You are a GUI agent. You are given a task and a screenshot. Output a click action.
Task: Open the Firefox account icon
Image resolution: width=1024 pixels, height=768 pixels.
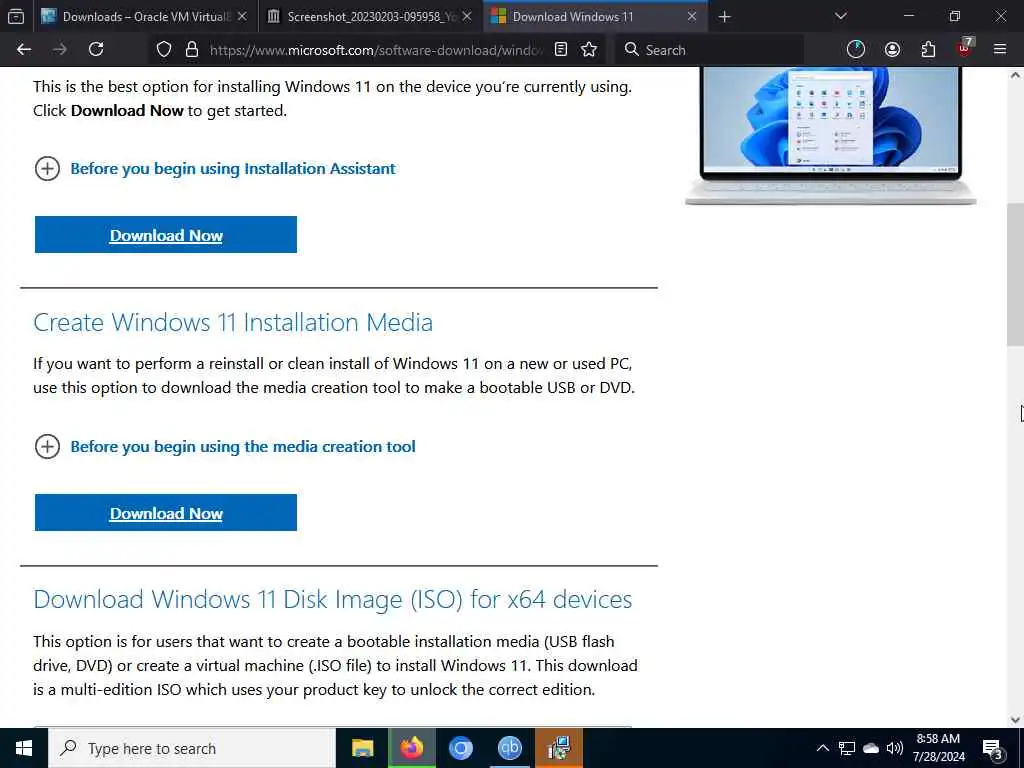coord(892,50)
